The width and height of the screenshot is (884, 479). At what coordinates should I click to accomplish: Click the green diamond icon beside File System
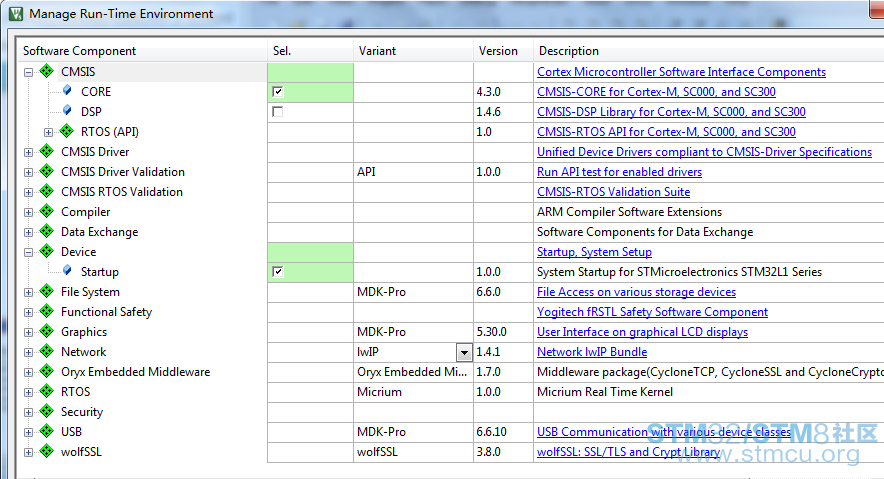pyautogui.click(x=47, y=291)
